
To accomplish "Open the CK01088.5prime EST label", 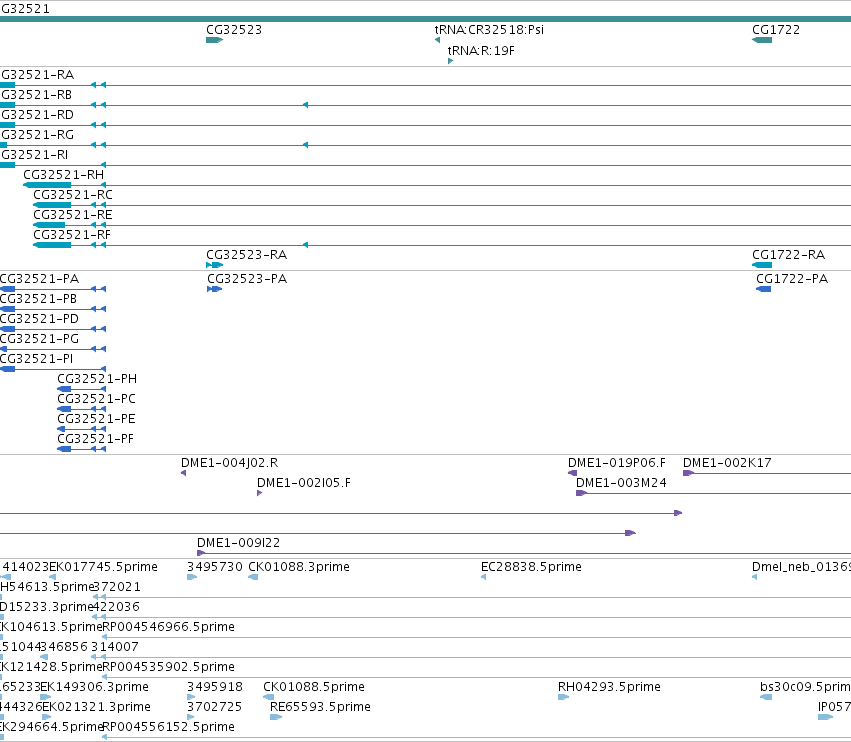I will tap(314, 687).
